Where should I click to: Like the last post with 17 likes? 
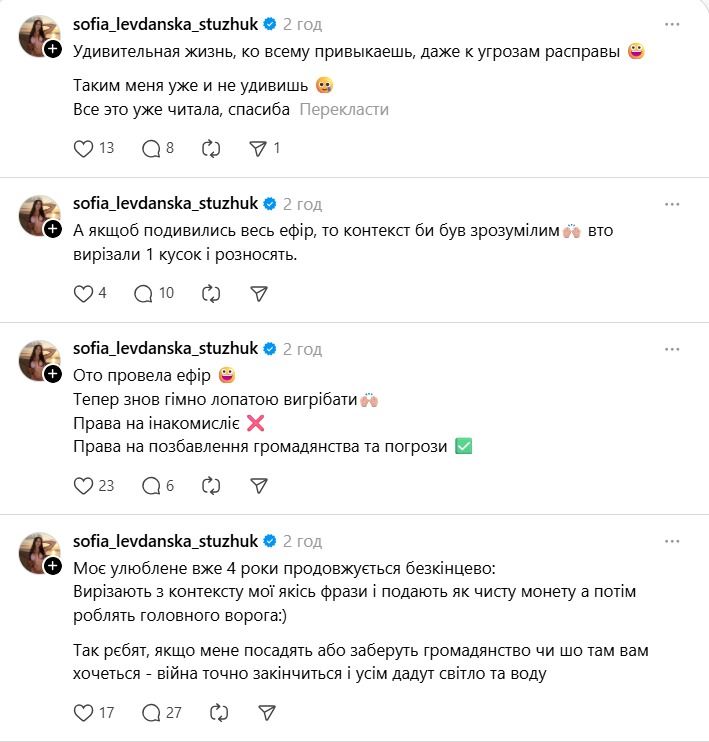click(84, 713)
